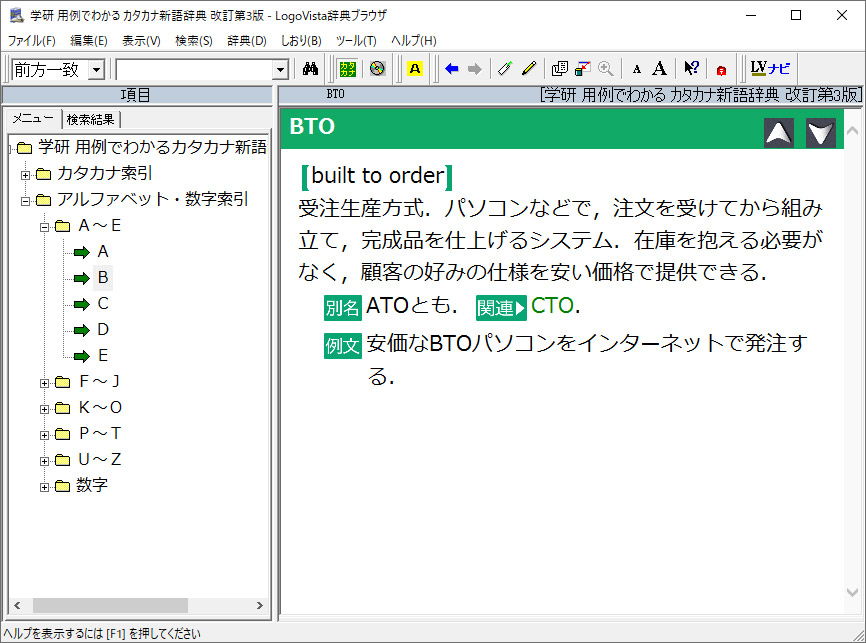Screen dimensions: 866x643
Task: Select index entry C in tree
Action: 103,304
